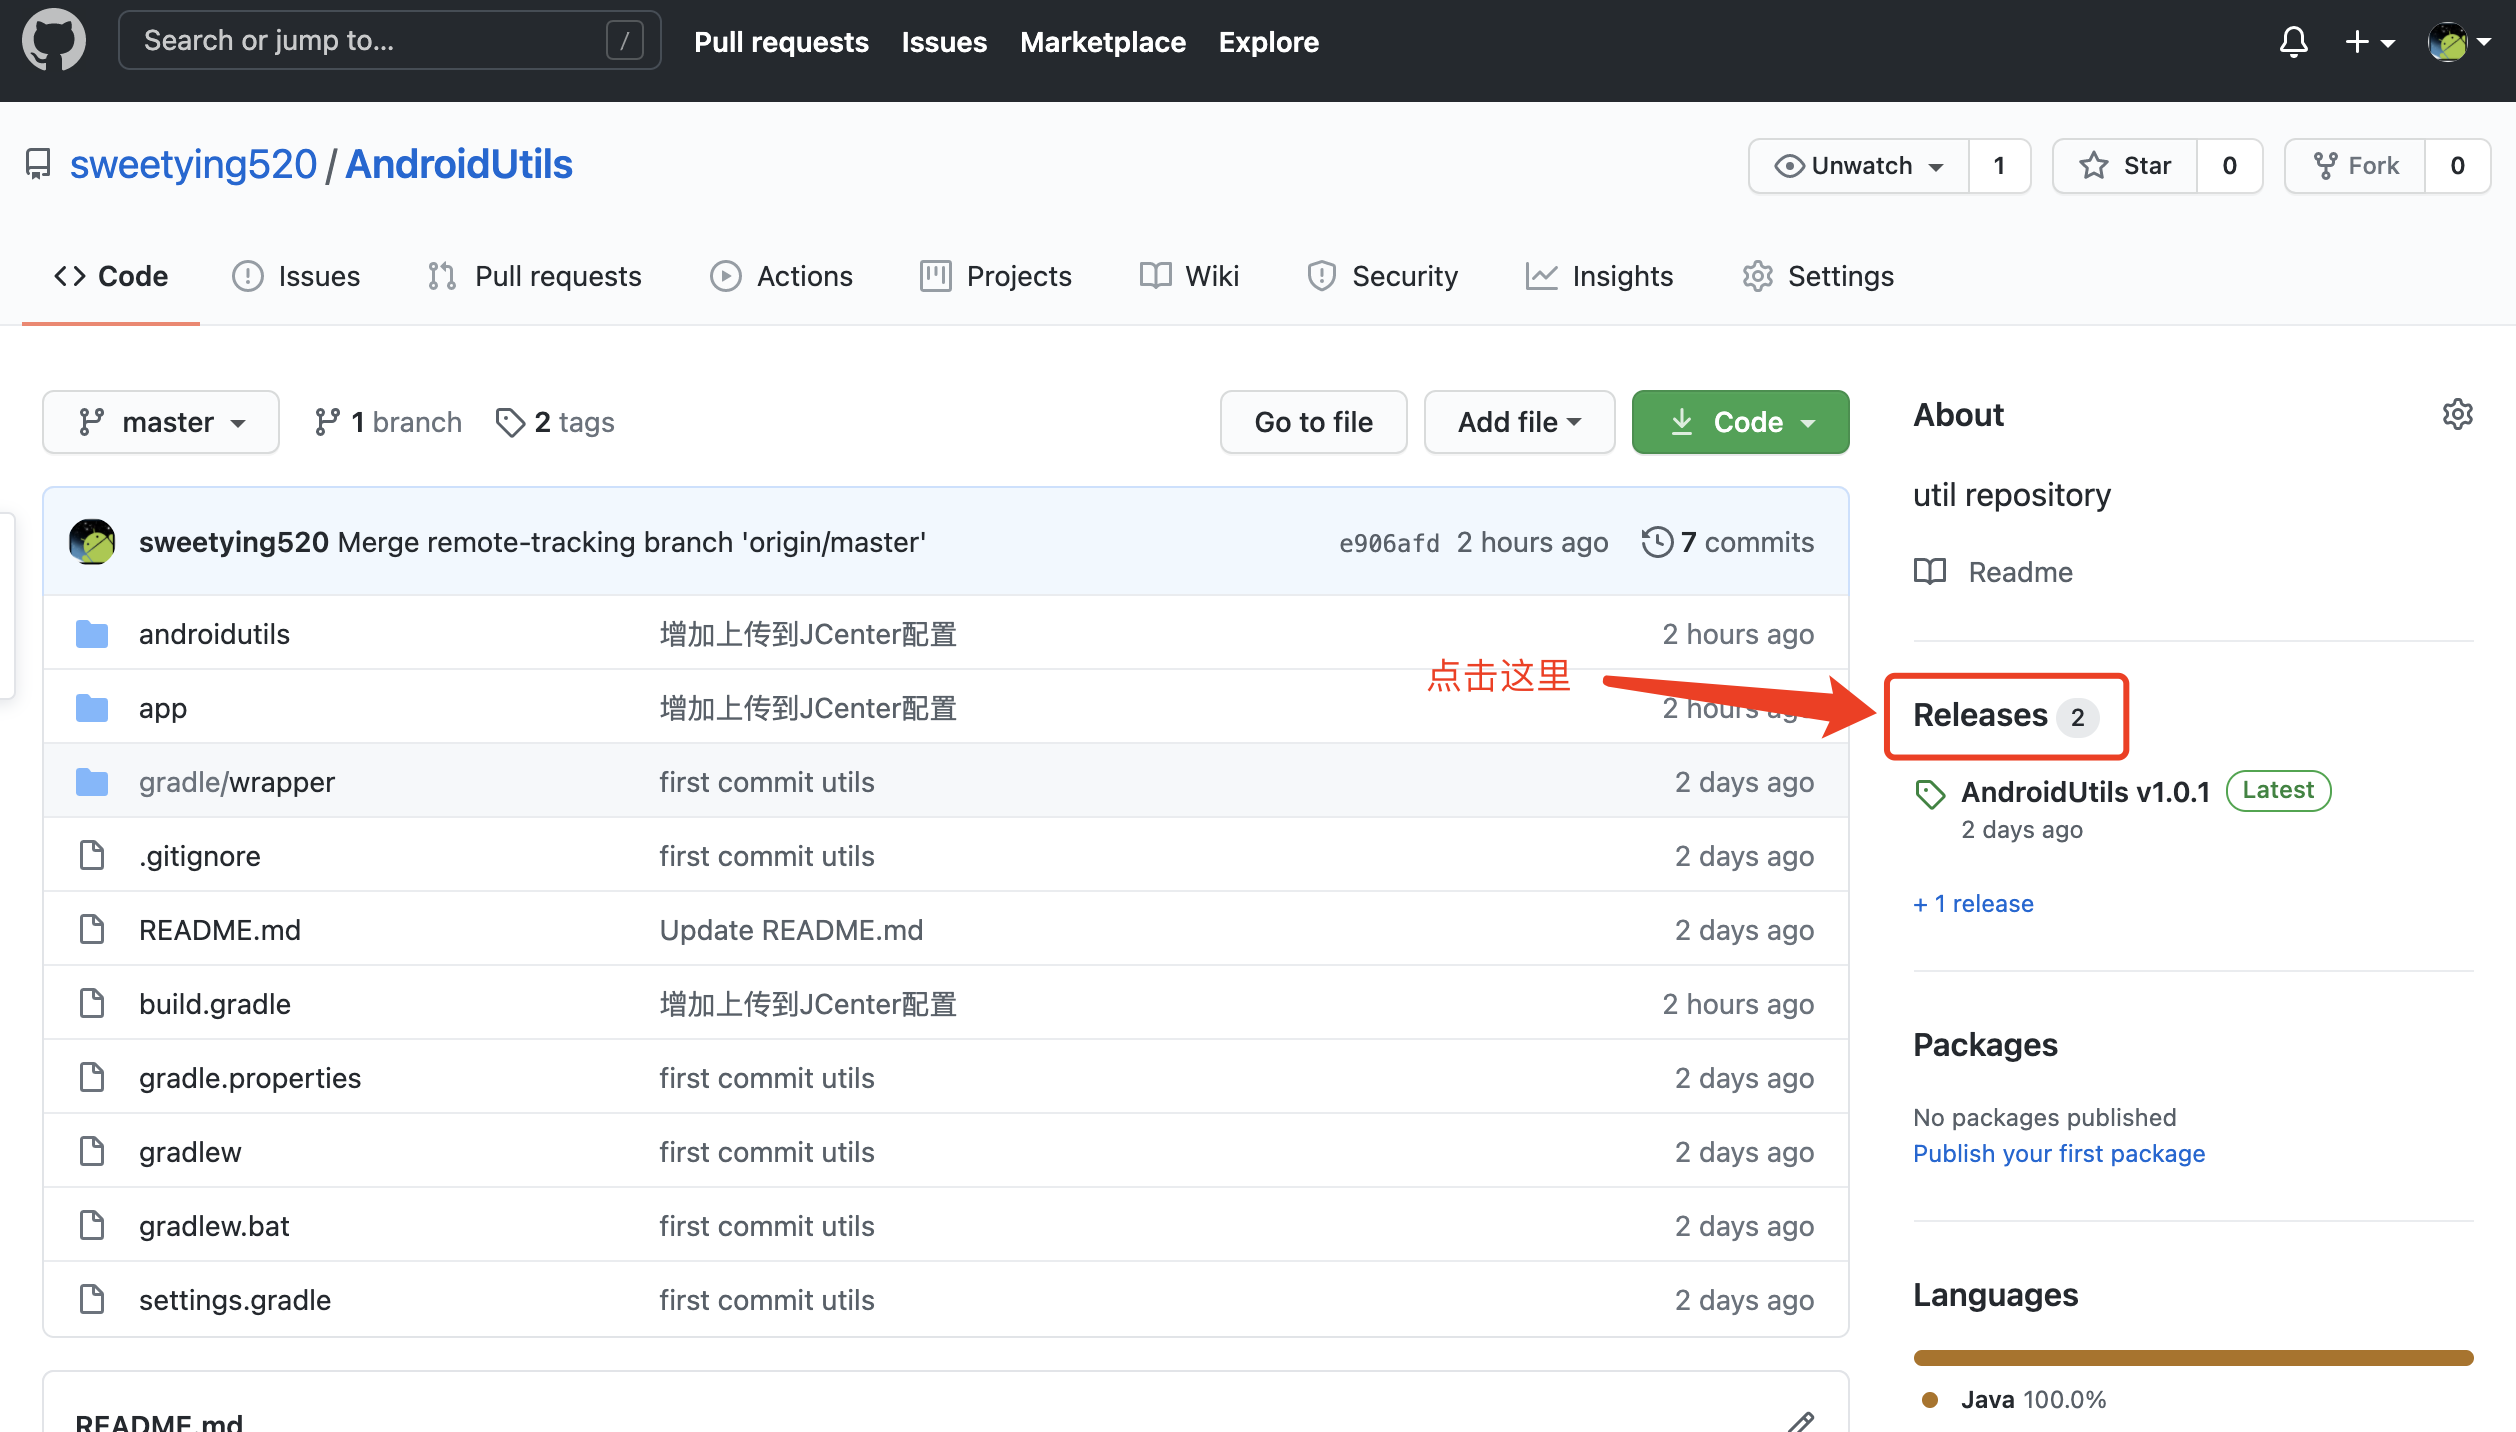Click the Java language color bar
The height and width of the screenshot is (1432, 2516).
(x=2192, y=1358)
